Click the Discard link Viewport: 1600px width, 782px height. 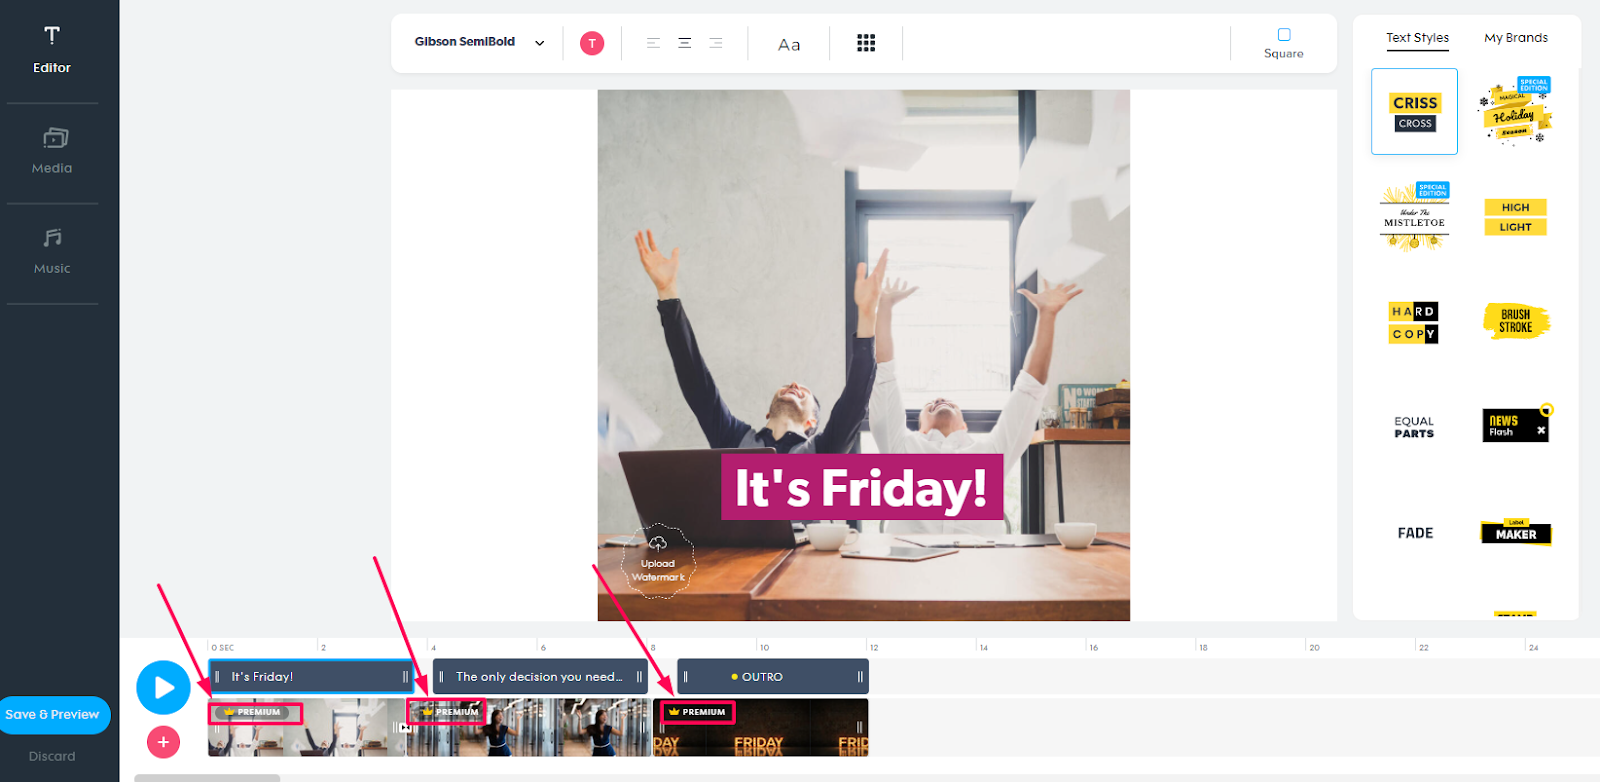52,756
